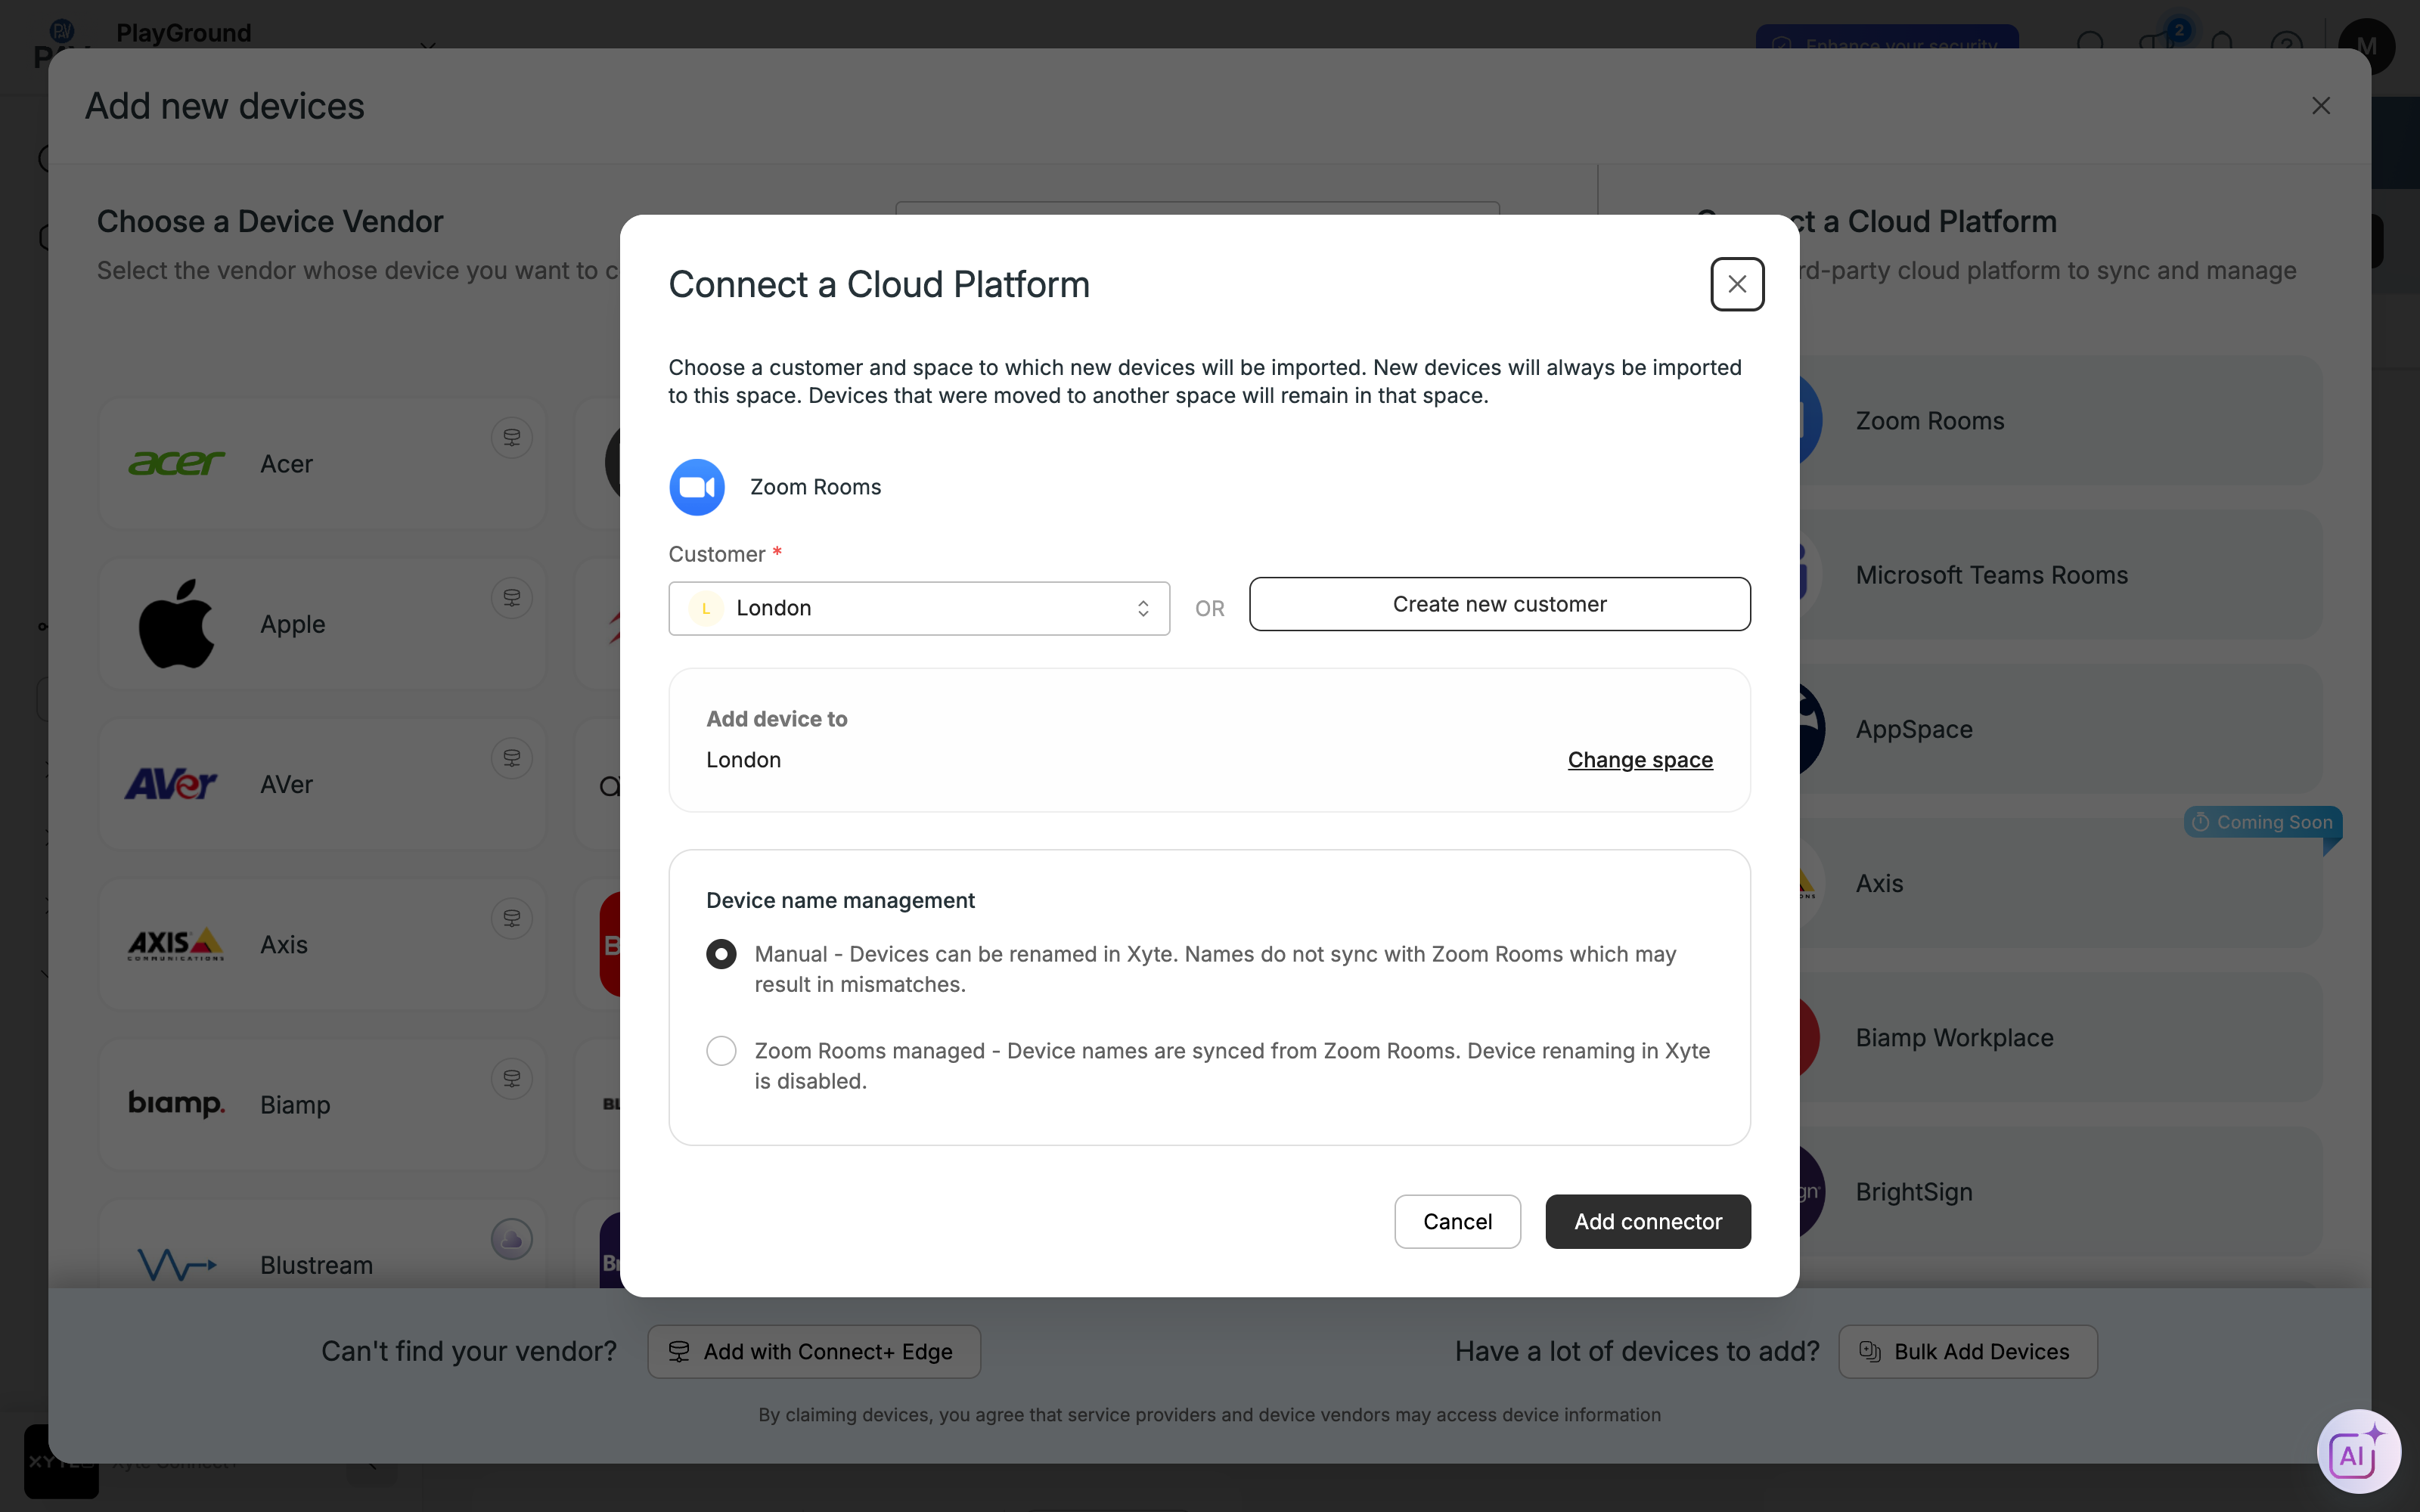2420x1512 pixels.
Task: Select the Biamp Workplace cloud platform
Action: 2060,1037
